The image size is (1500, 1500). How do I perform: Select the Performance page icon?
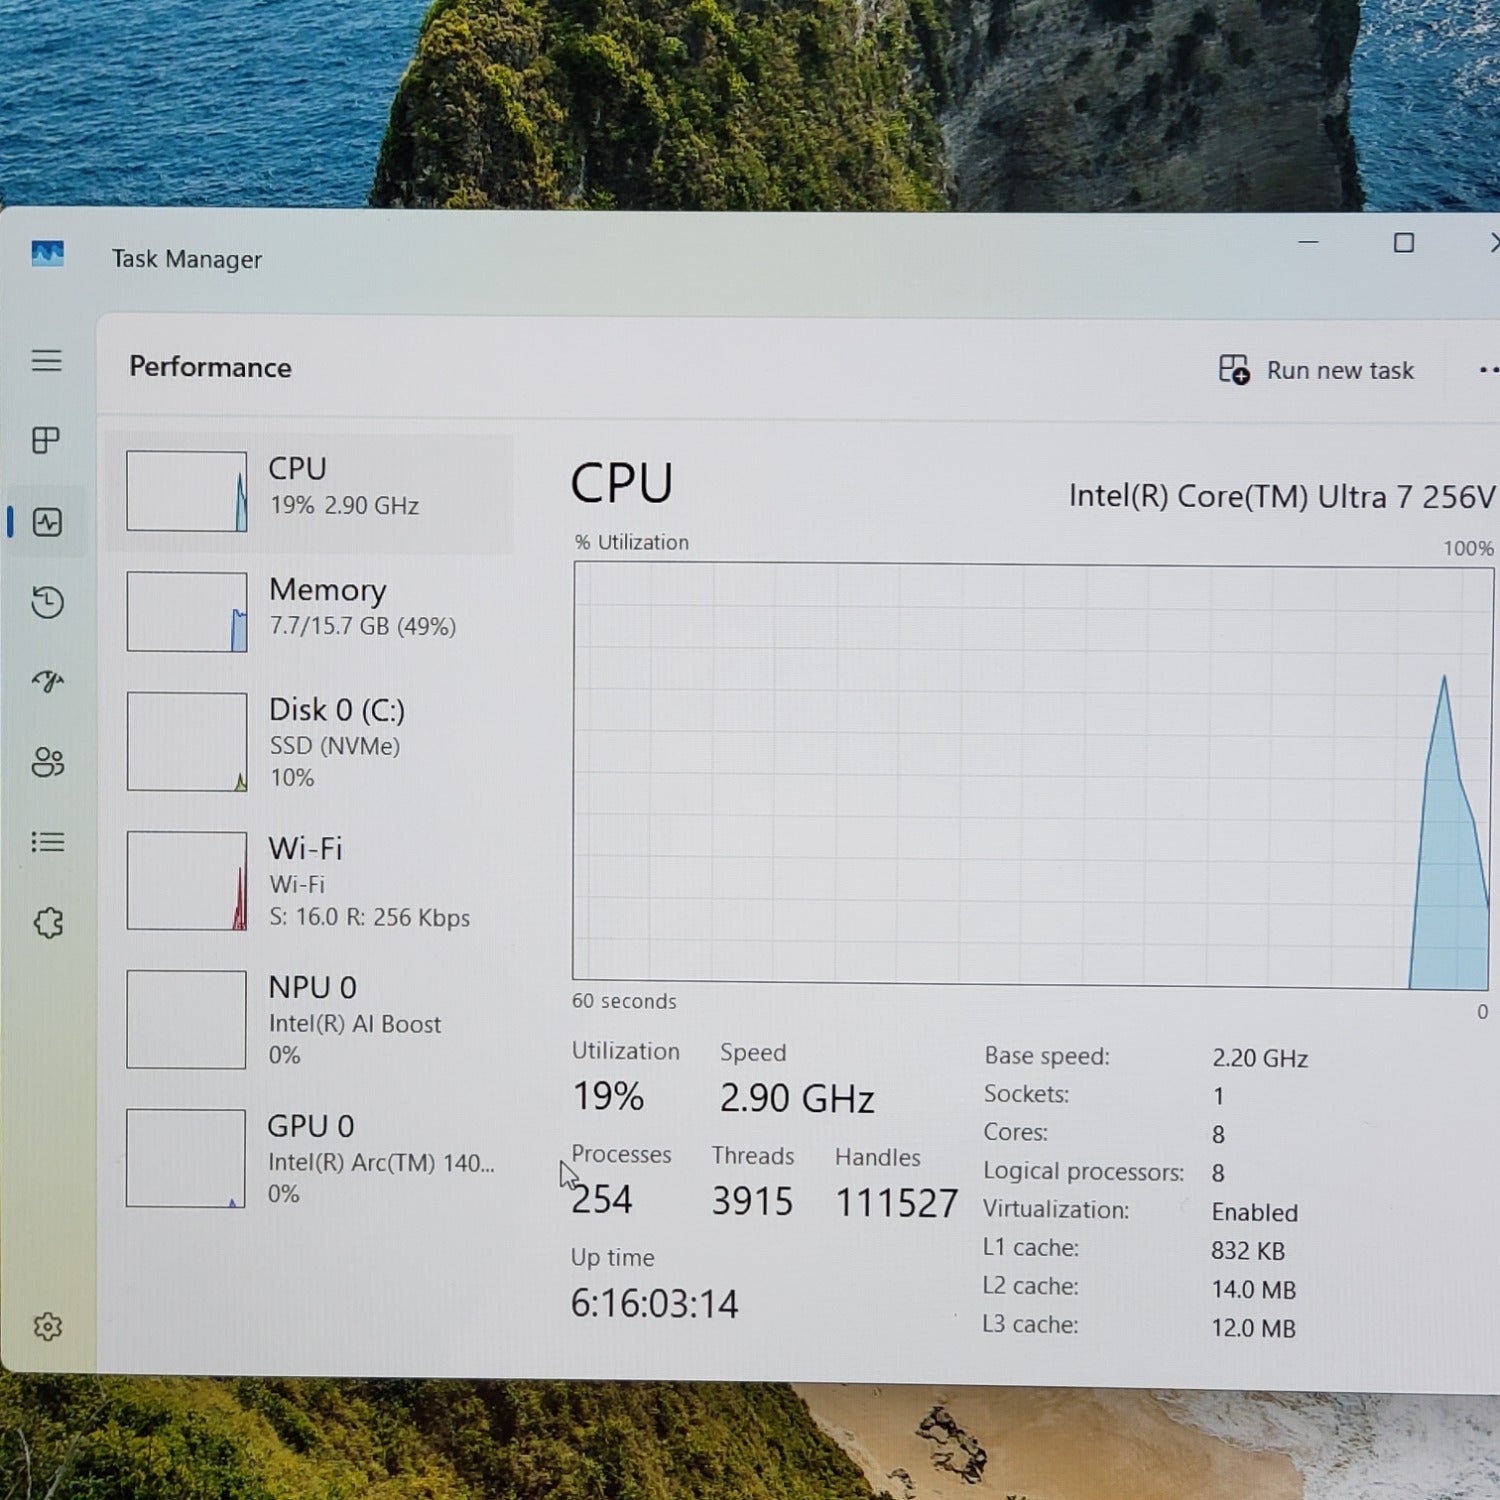47,522
